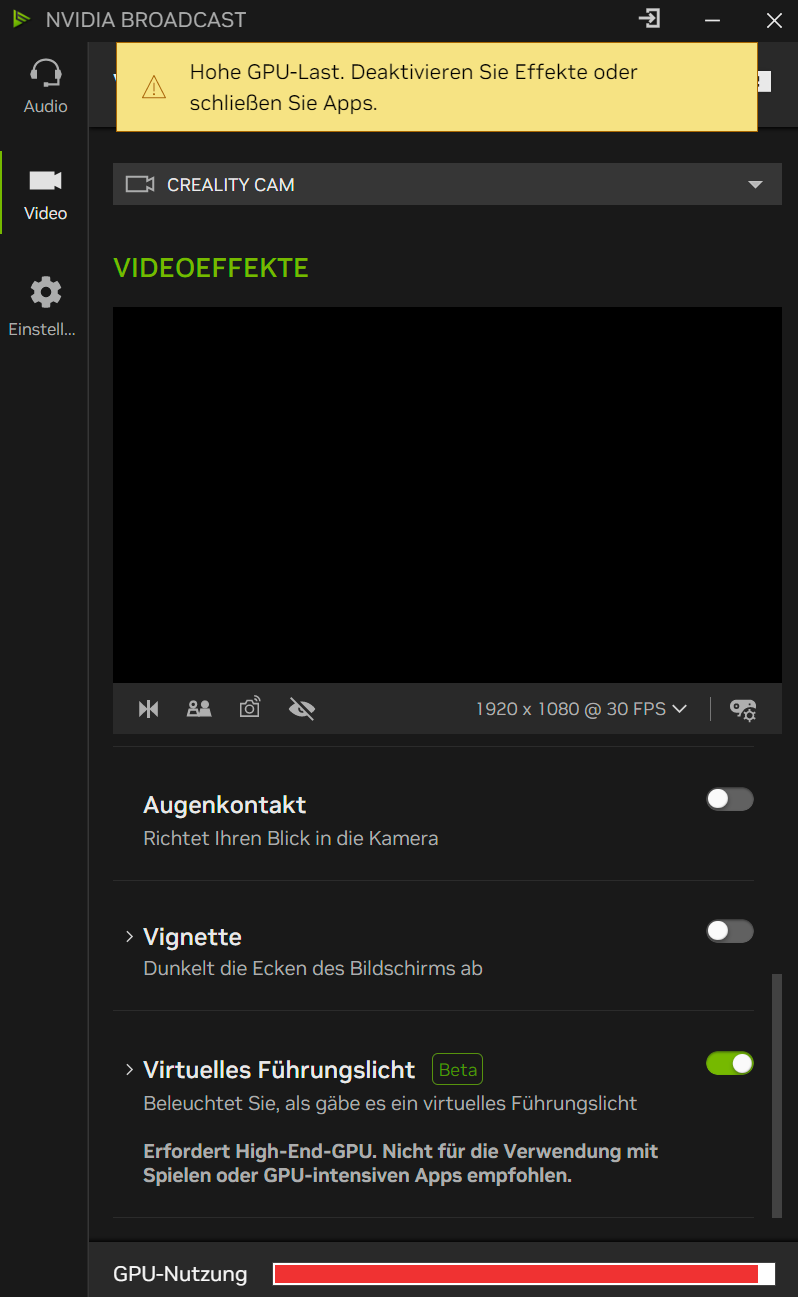Click the camera icon beside CREALITY CAM

(x=140, y=184)
